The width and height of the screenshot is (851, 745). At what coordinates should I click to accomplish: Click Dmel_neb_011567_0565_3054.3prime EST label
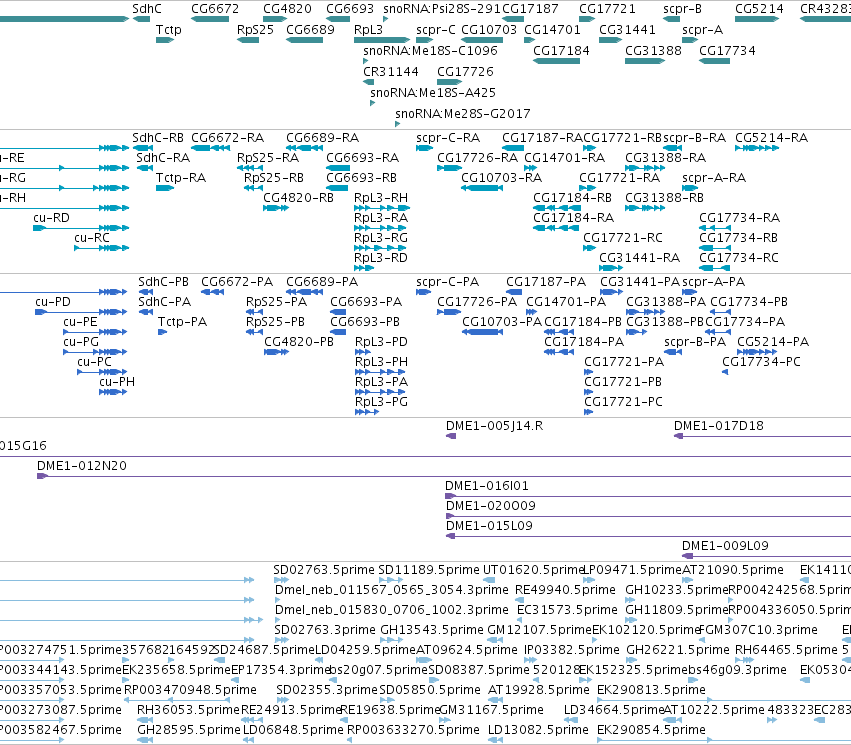(392, 590)
